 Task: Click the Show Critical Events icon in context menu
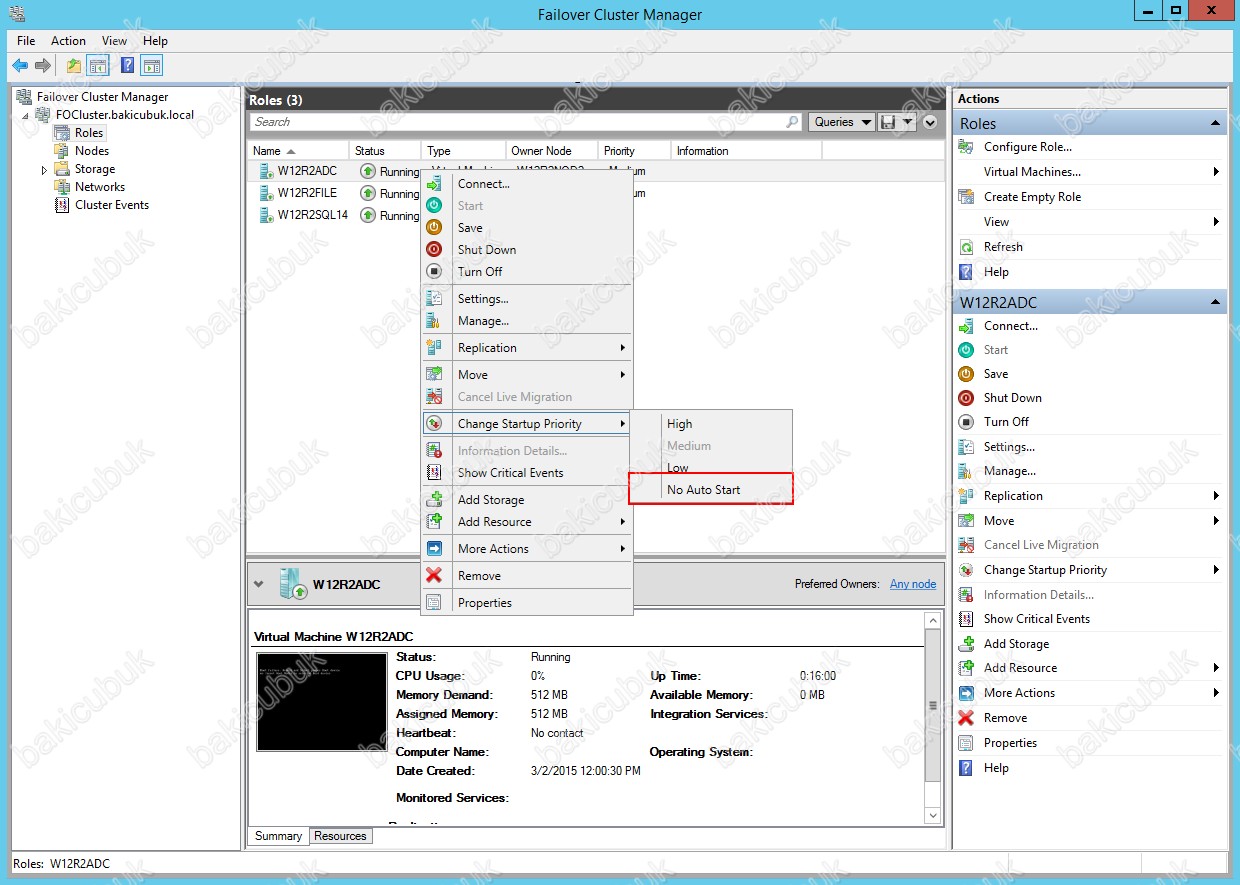434,473
